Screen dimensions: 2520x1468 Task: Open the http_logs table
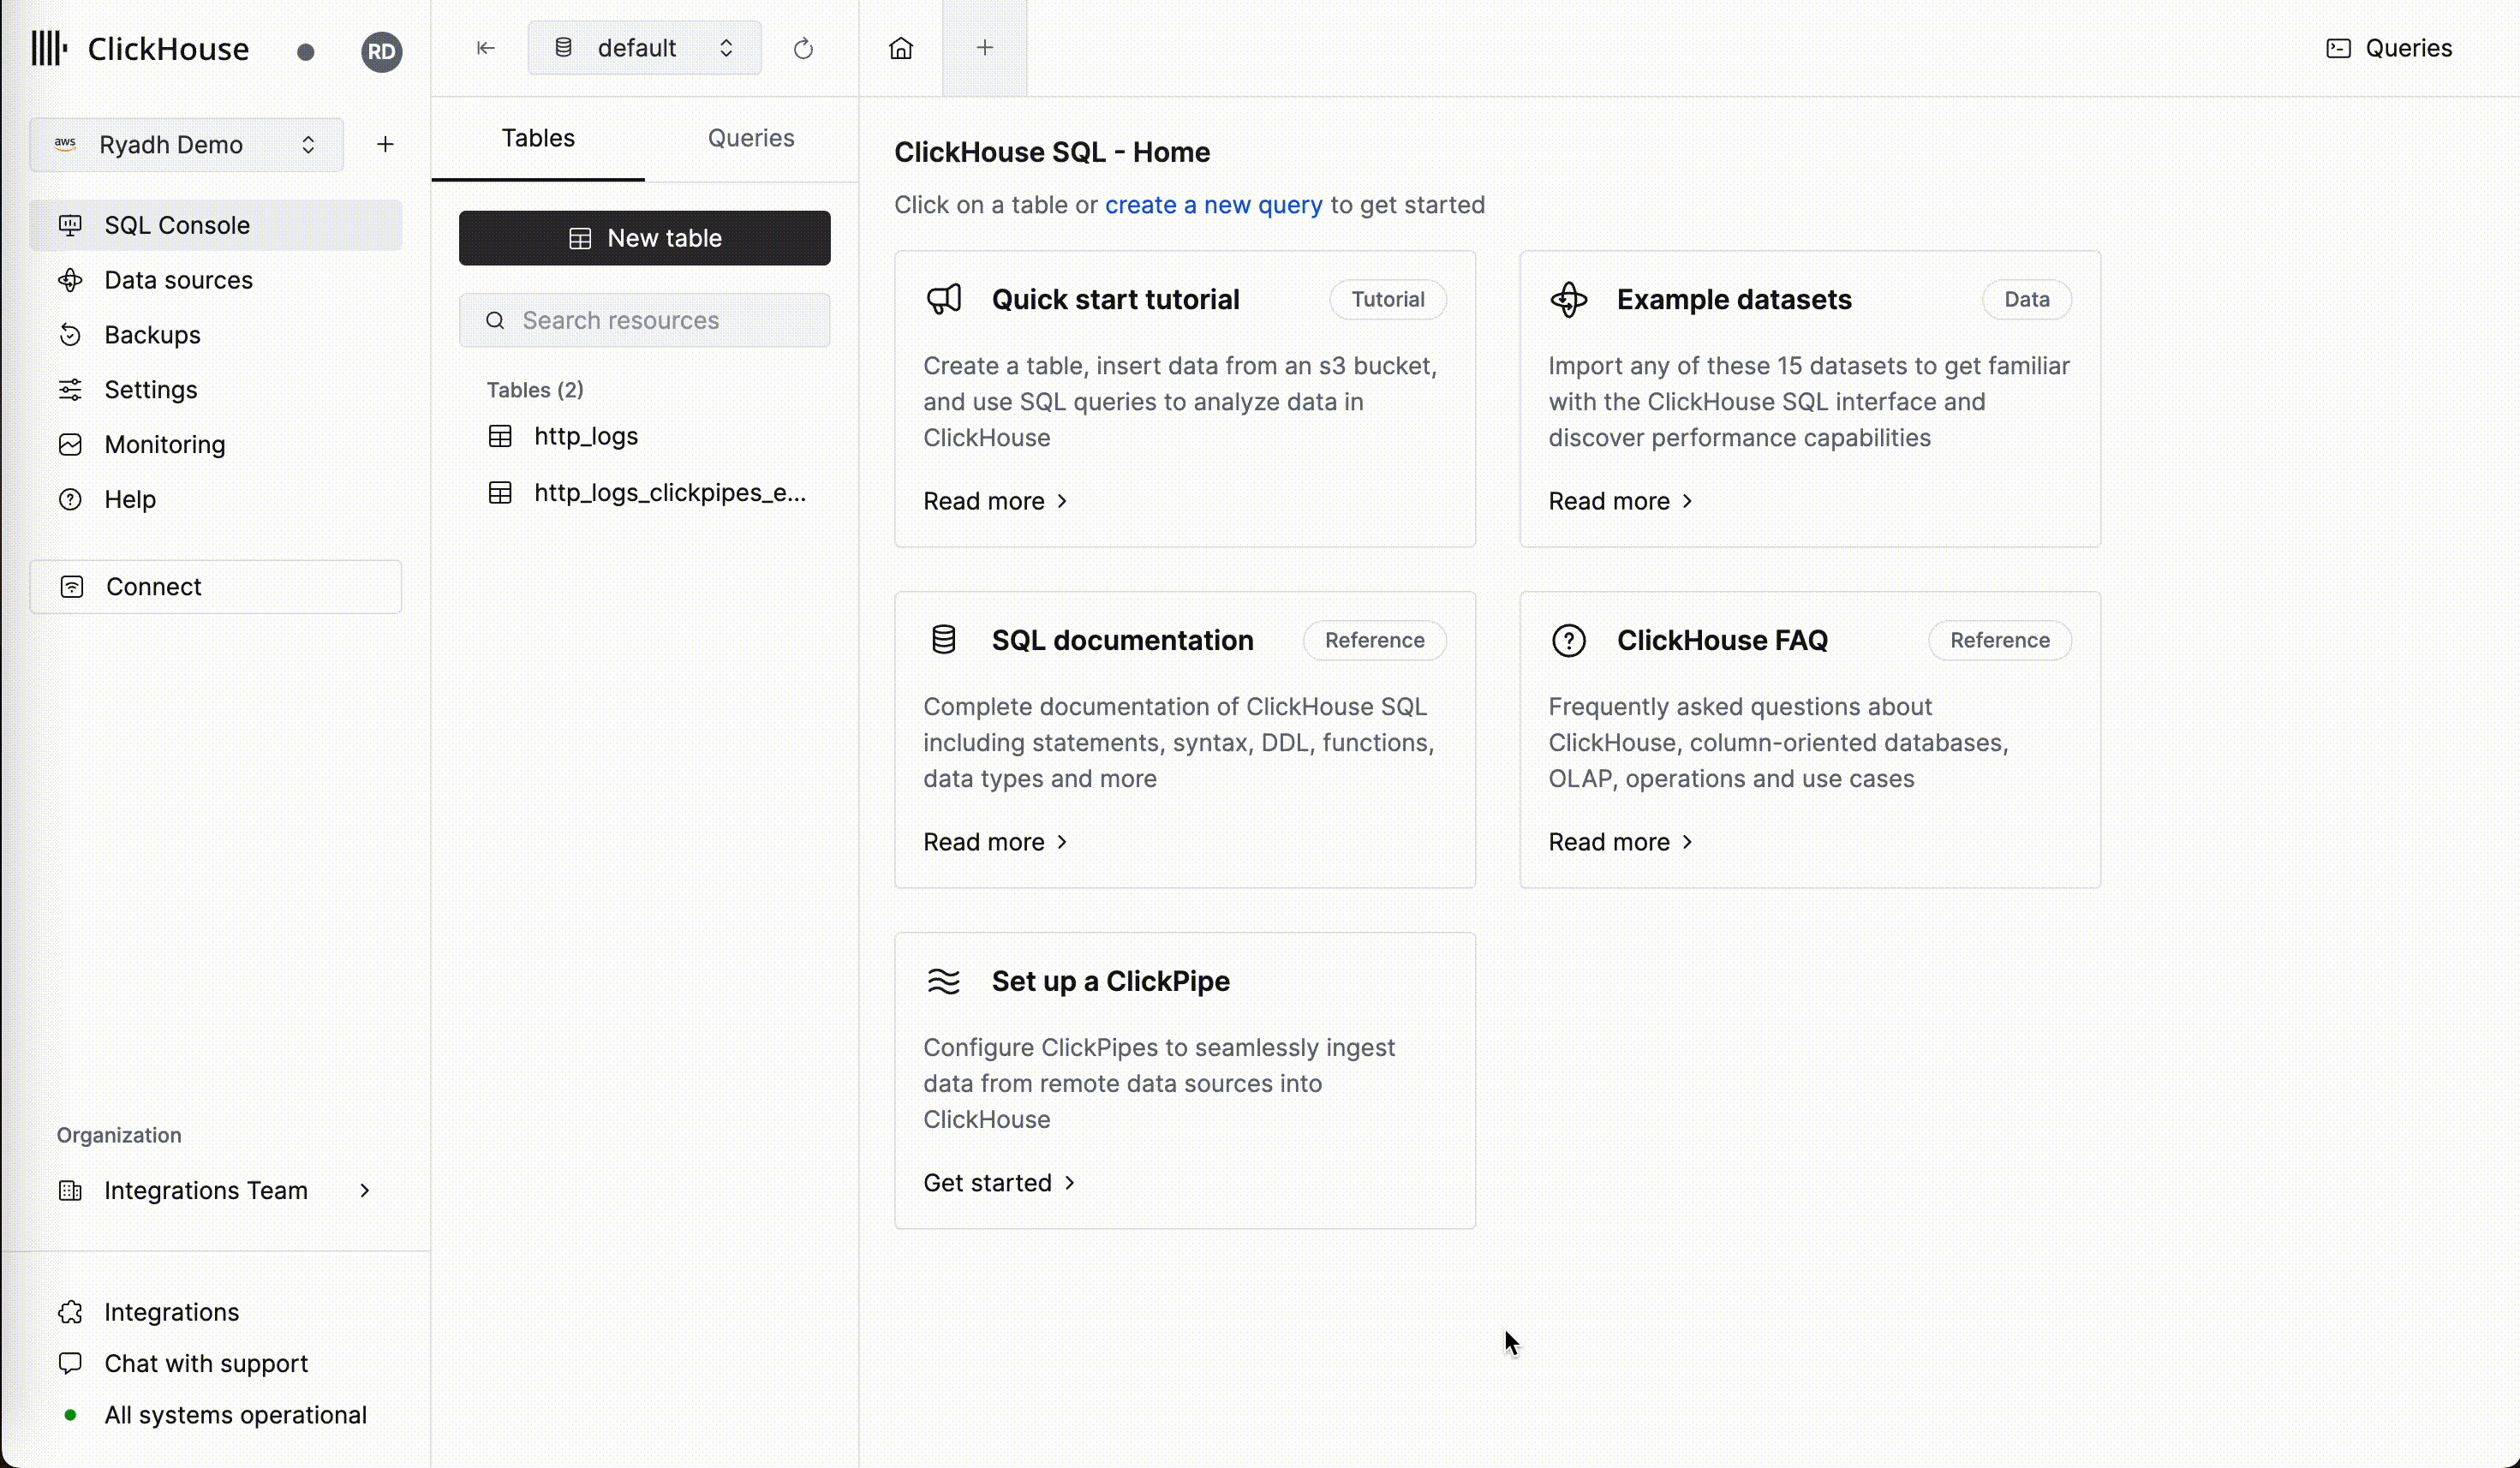coord(586,436)
